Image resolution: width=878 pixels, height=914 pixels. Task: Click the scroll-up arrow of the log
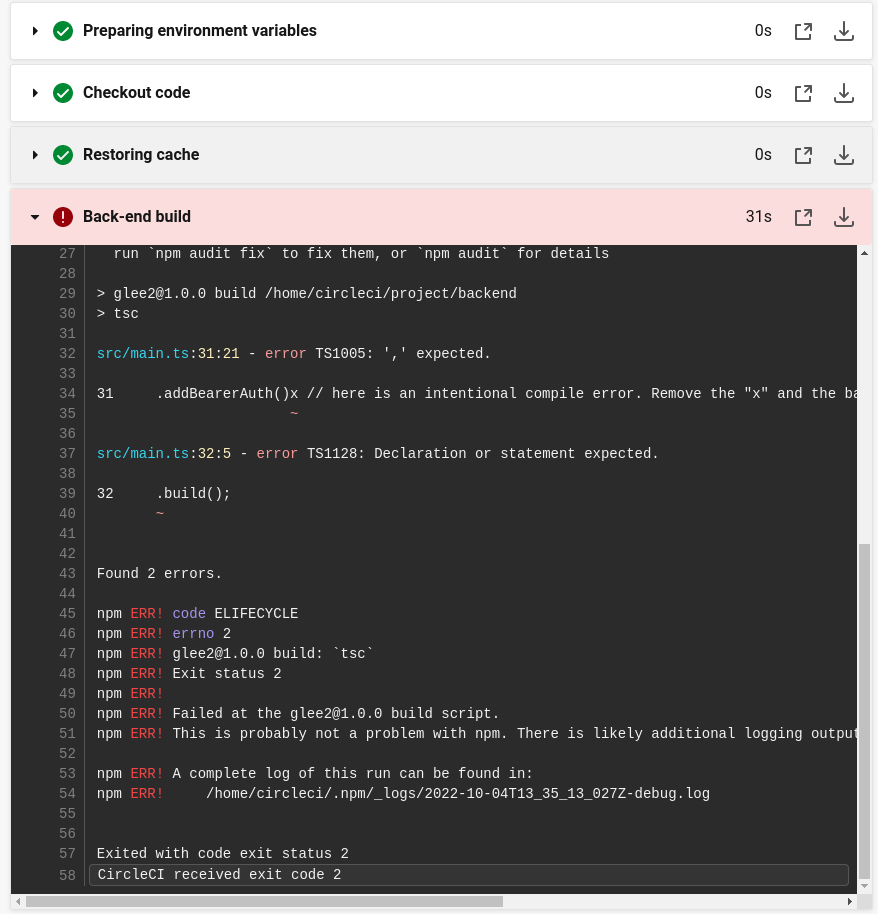coord(865,253)
